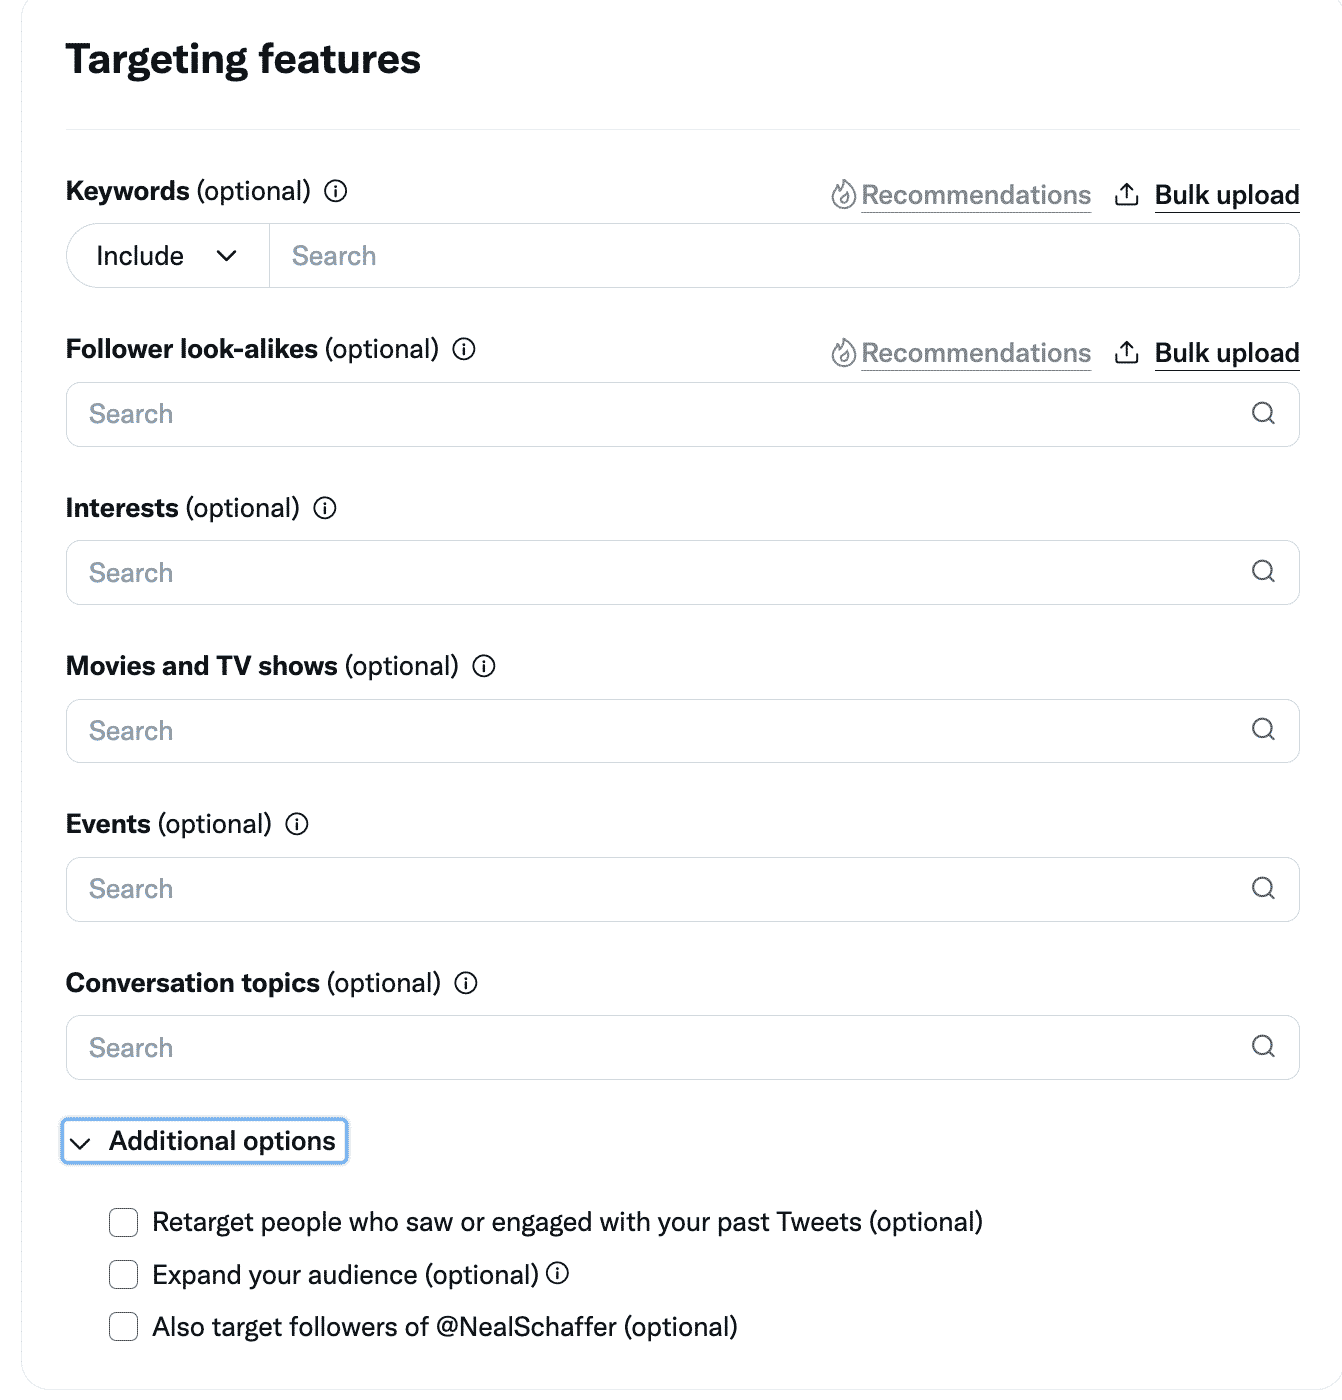The height and width of the screenshot is (1400, 1342).
Task: Click the flame Recommendations icon for Keywords
Action: (844, 195)
